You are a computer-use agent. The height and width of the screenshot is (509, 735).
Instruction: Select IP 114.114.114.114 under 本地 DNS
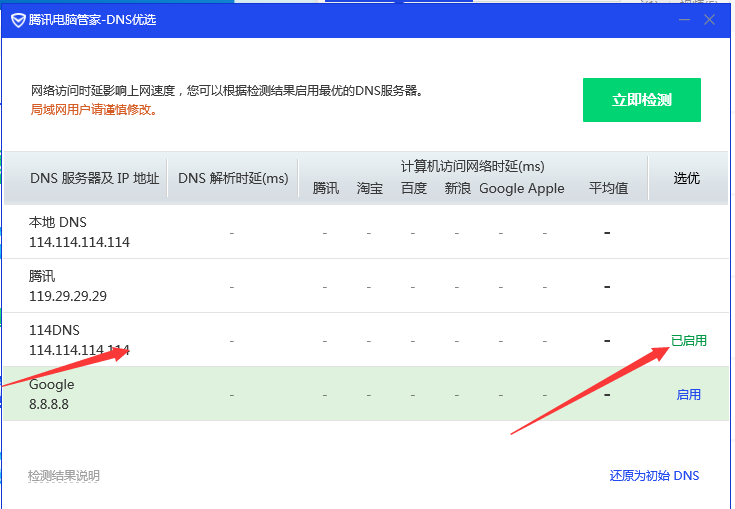tap(79, 242)
